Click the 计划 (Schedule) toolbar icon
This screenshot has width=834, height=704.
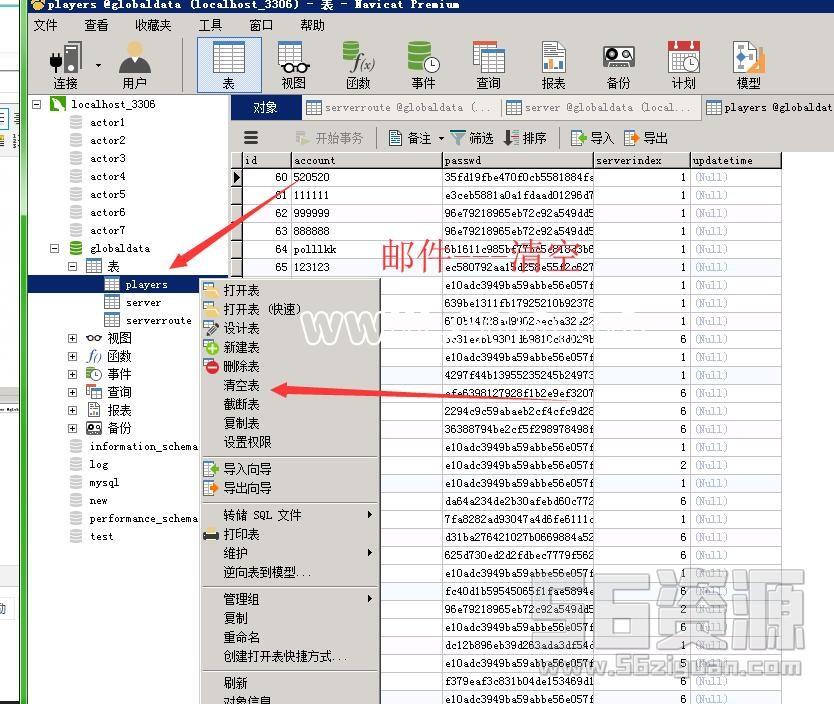[x=683, y=64]
